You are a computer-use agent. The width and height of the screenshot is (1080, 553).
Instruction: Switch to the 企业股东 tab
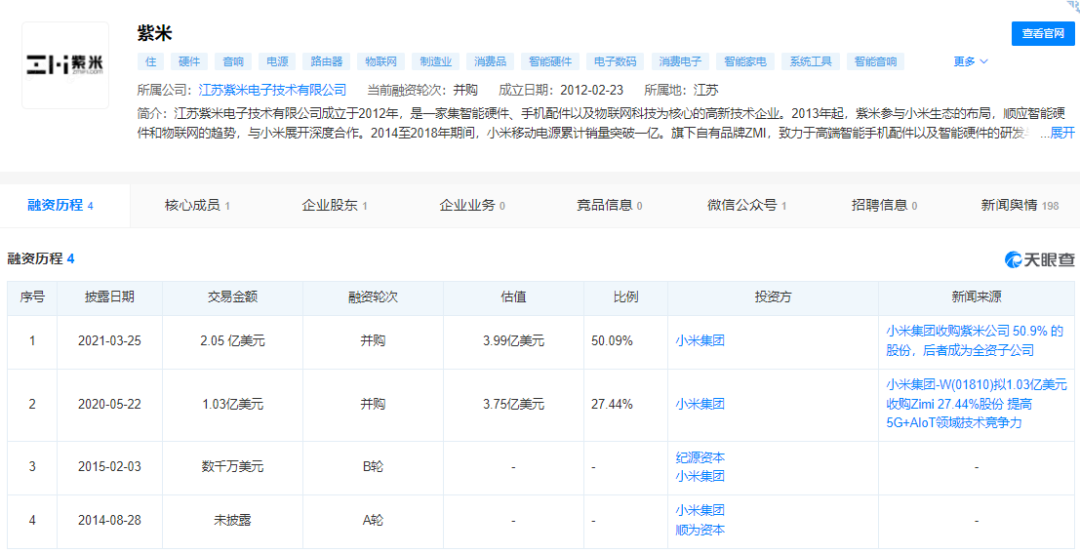(x=335, y=206)
